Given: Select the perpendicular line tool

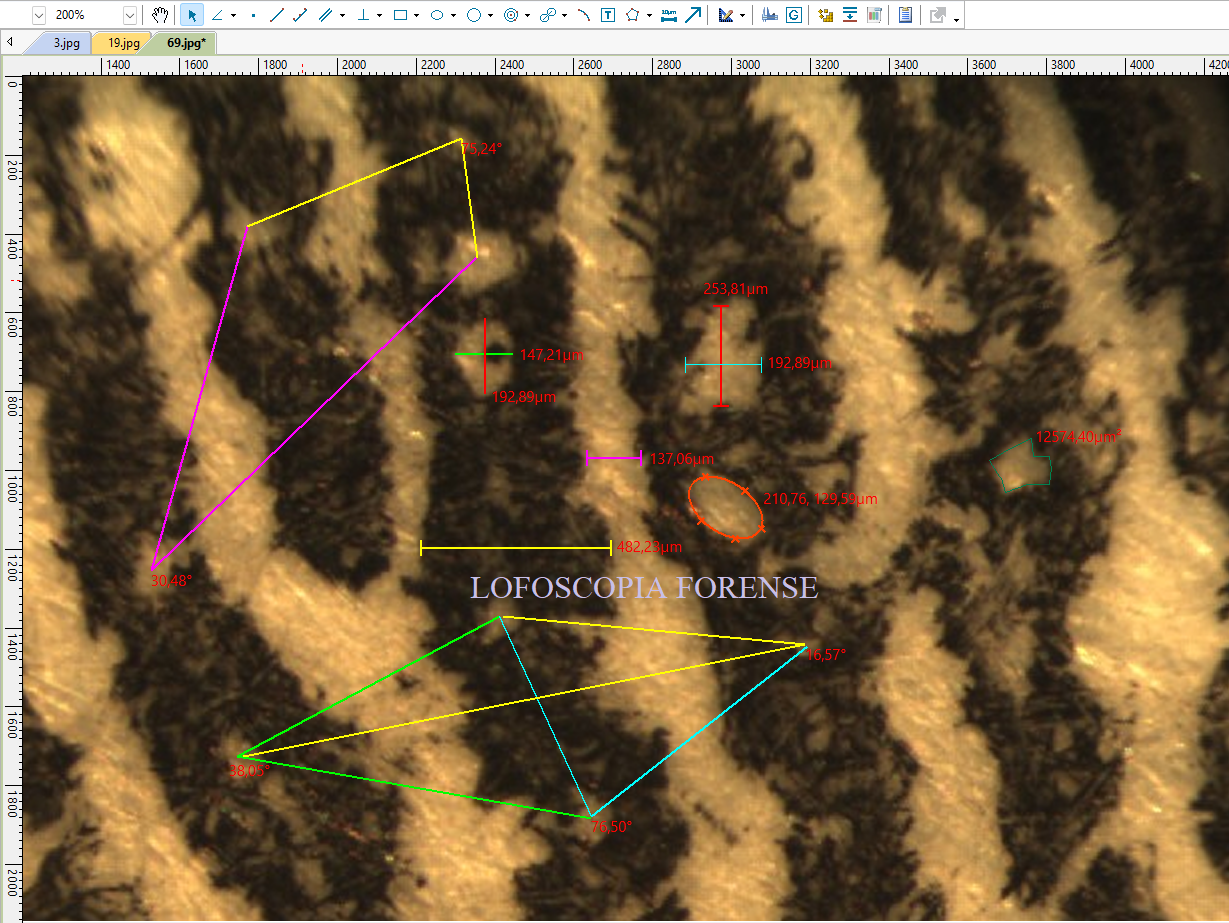Looking at the screenshot, I should 363,15.
